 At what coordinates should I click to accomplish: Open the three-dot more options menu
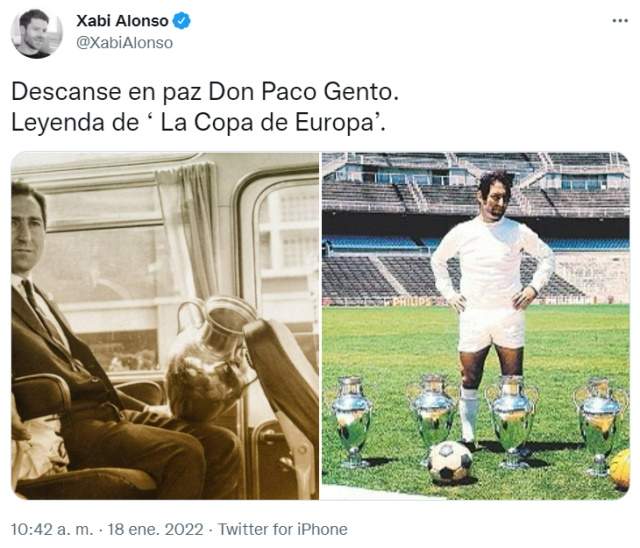pos(620,20)
